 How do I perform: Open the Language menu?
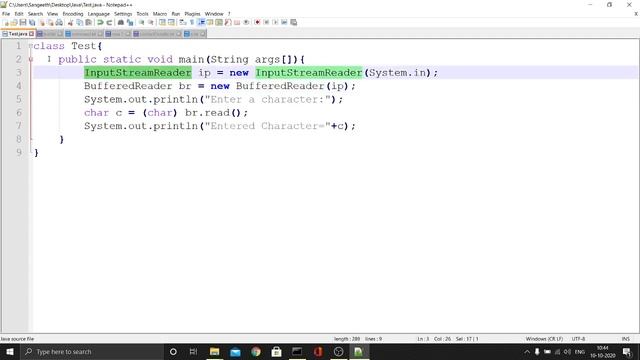[98, 14]
